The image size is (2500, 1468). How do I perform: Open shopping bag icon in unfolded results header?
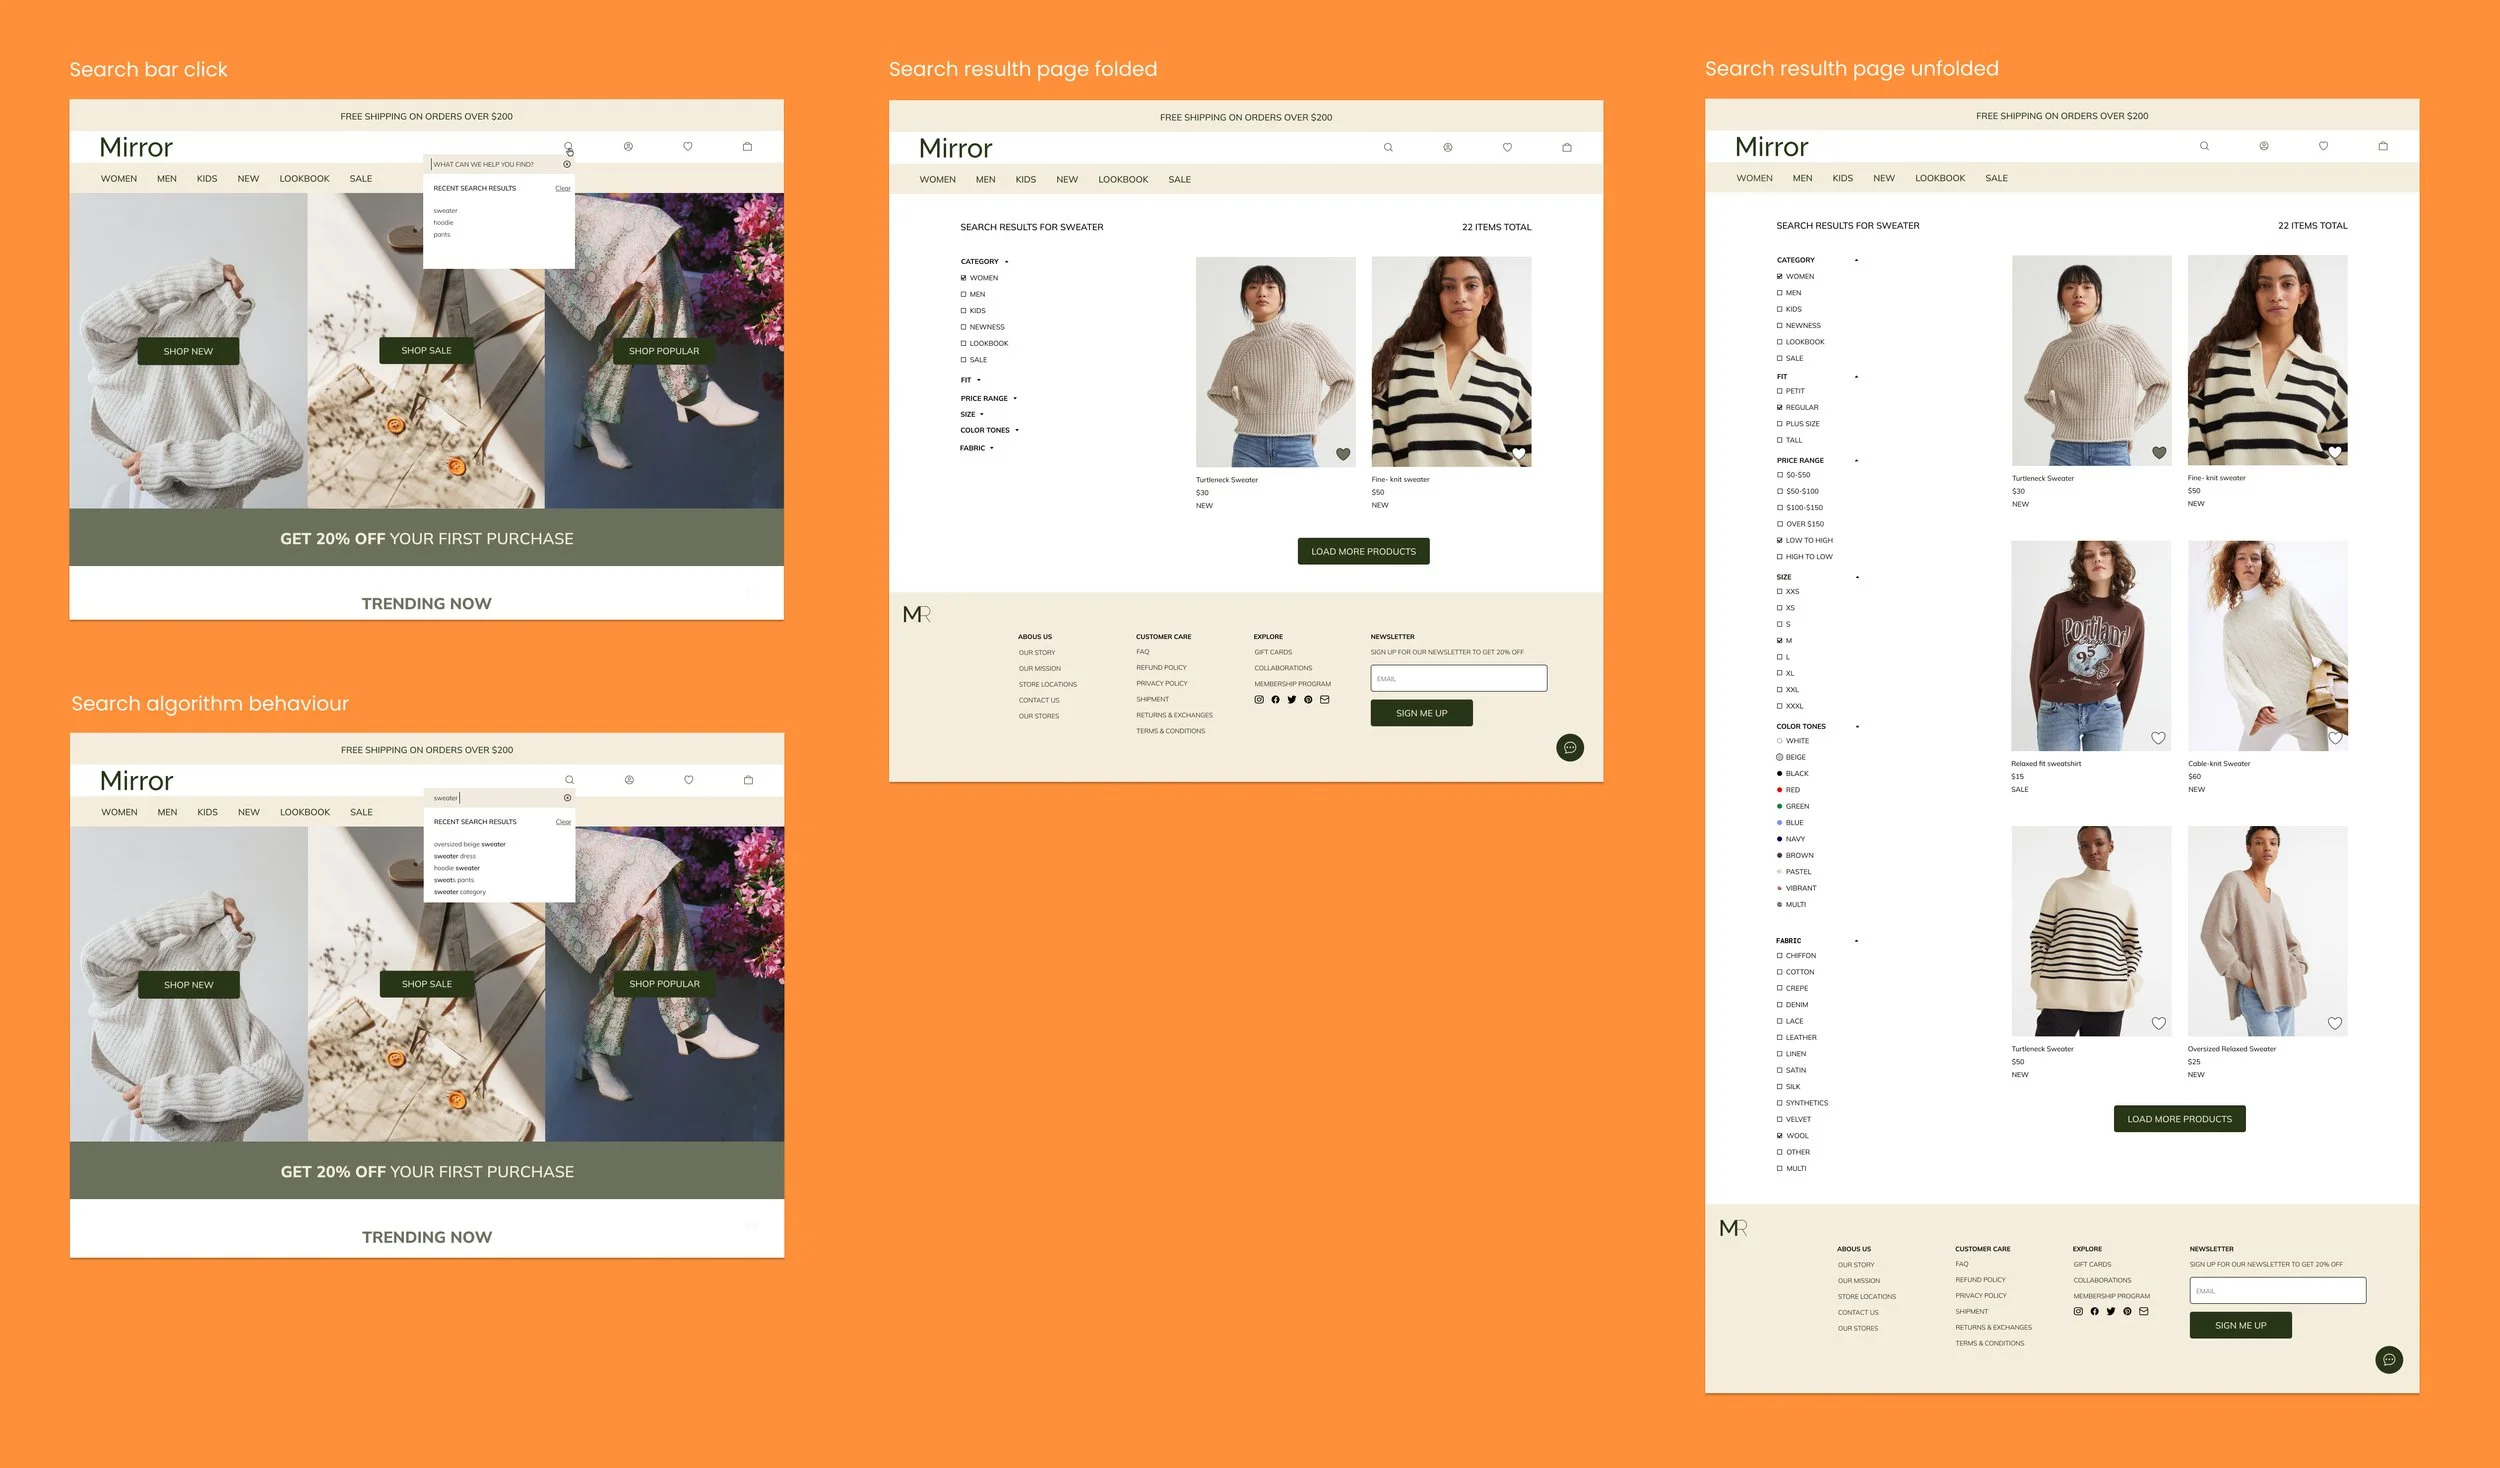click(2383, 146)
